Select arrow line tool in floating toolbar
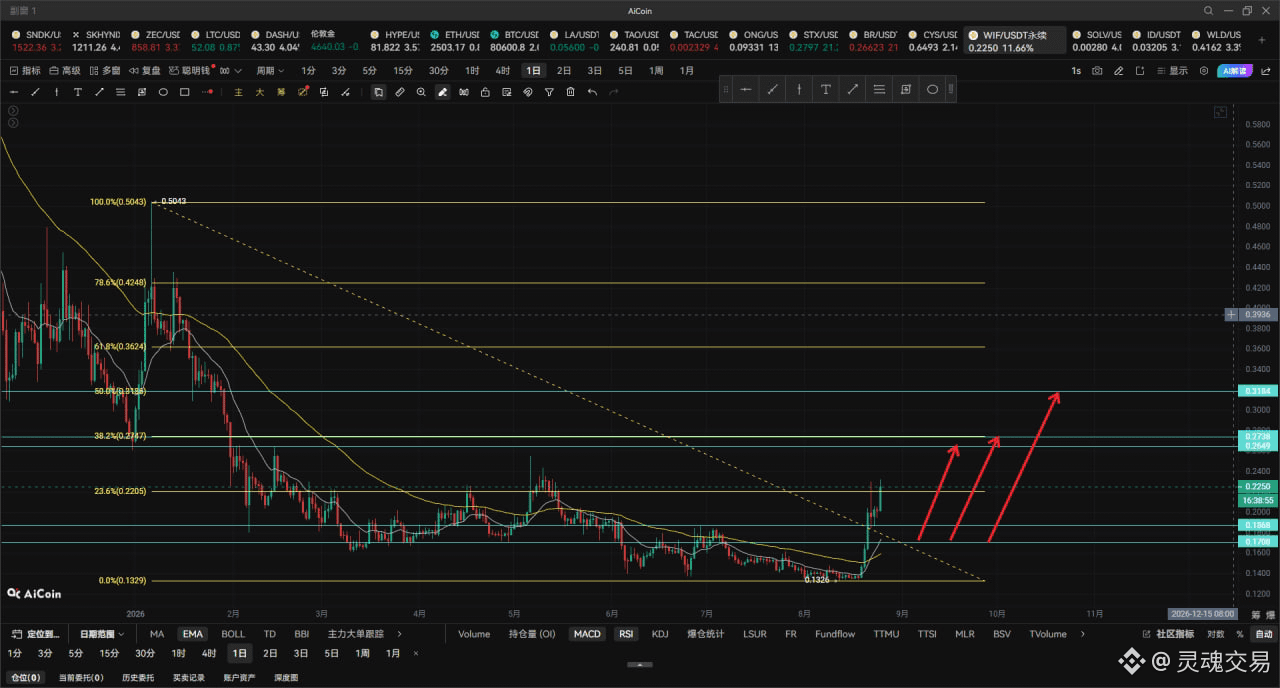Screen dimensions: 1280x688 tap(853, 89)
